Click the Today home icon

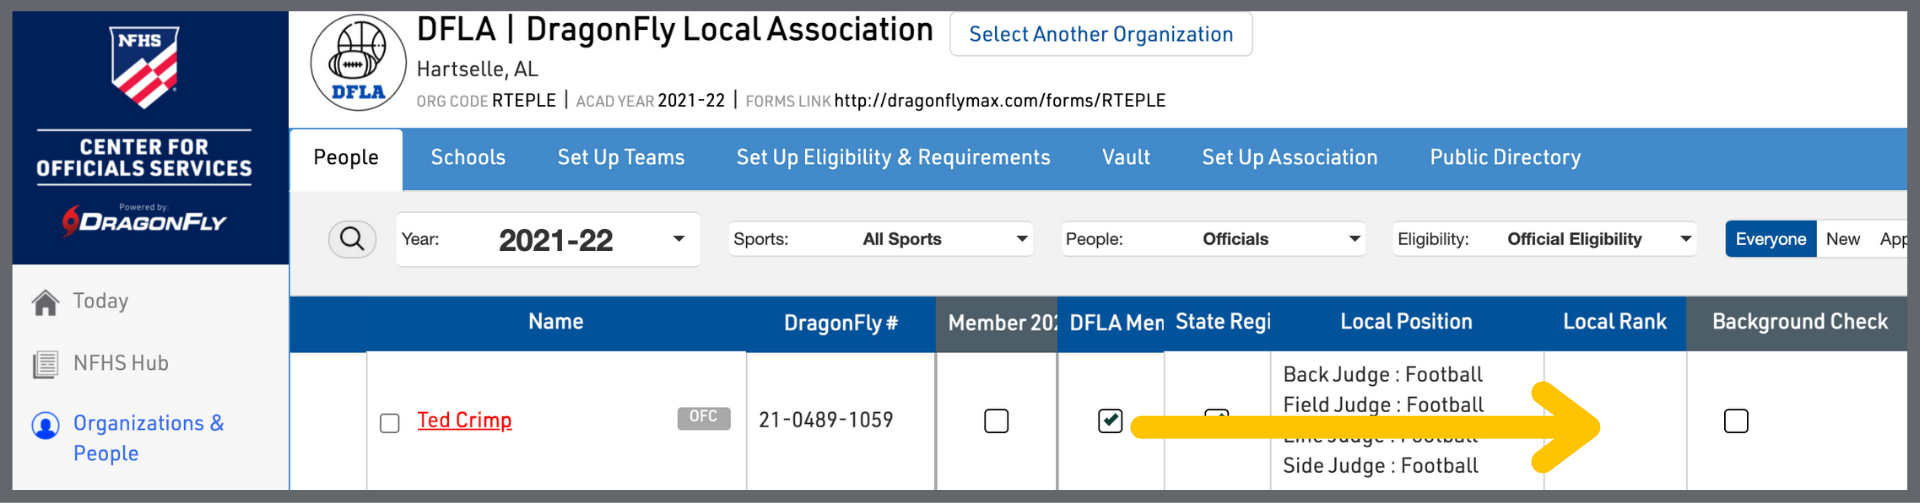tap(46, 302)
